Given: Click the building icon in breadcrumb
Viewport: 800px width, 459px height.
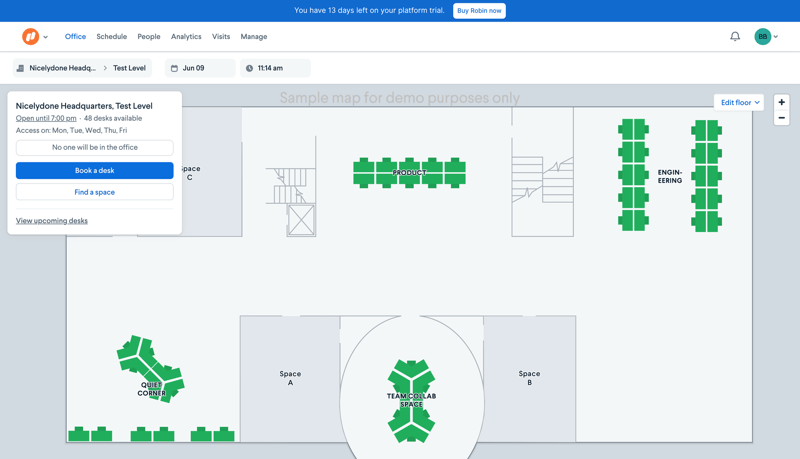Looking at the screenshot, I should (20, 68).
